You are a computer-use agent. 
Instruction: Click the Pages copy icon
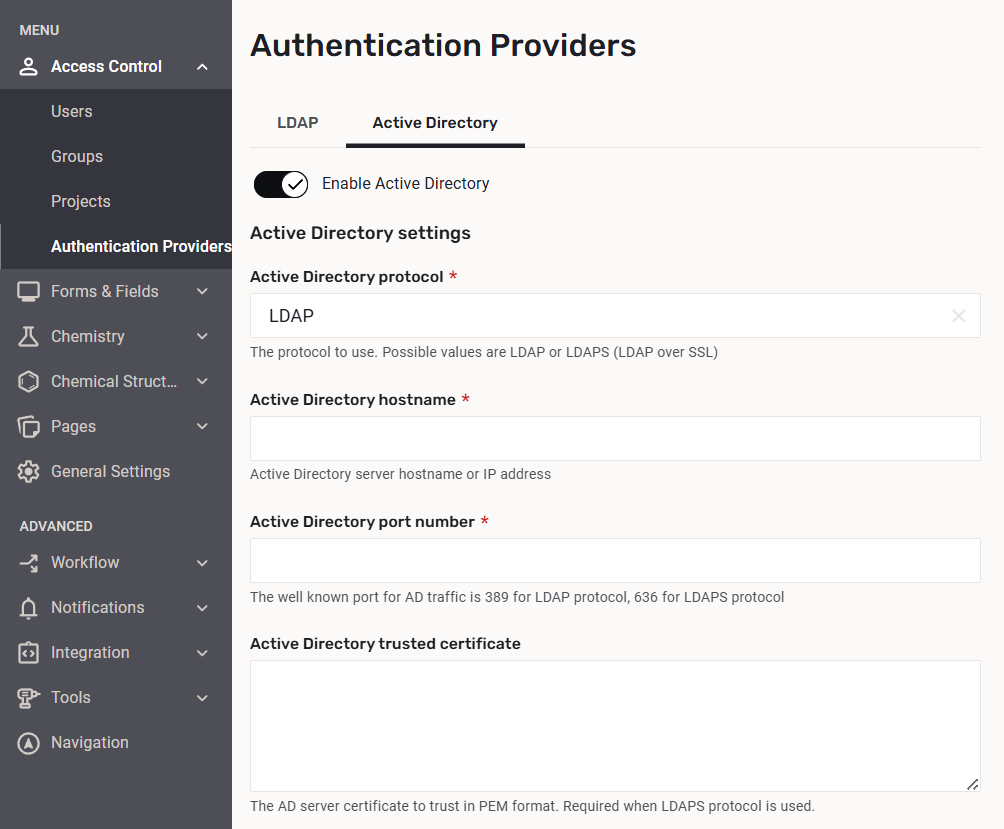pos(29,427)
